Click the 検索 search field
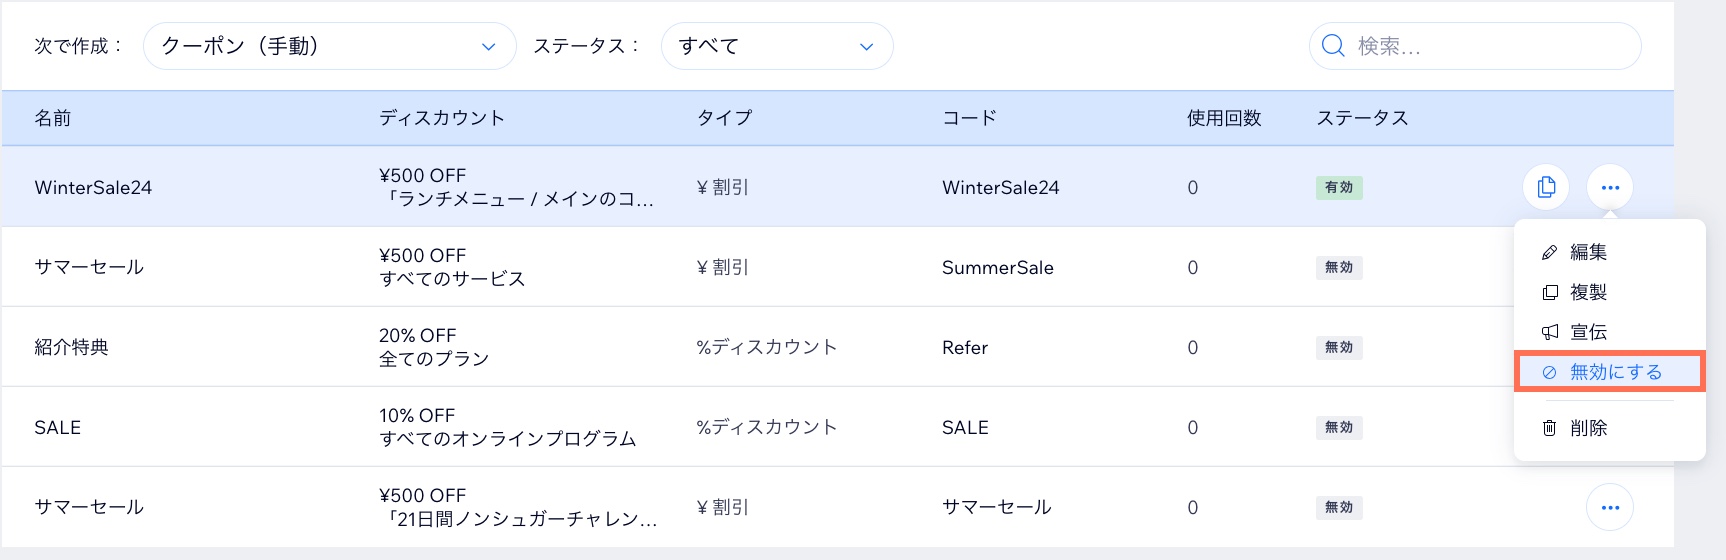1726x560 pixels. pyautogui.click(x=1475, y=46)
